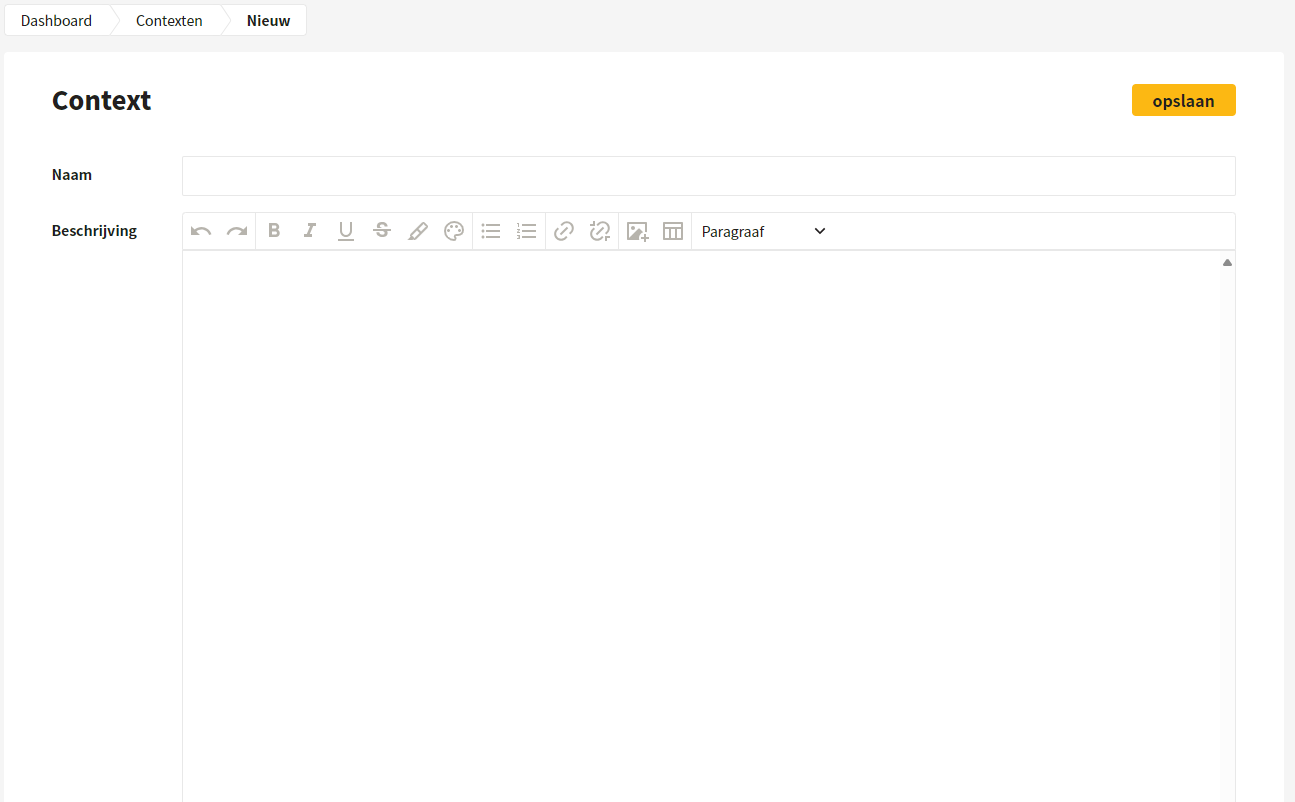Select the highlighter marker tool
The image size is (1295, 802).
click(x=418, y=231)
